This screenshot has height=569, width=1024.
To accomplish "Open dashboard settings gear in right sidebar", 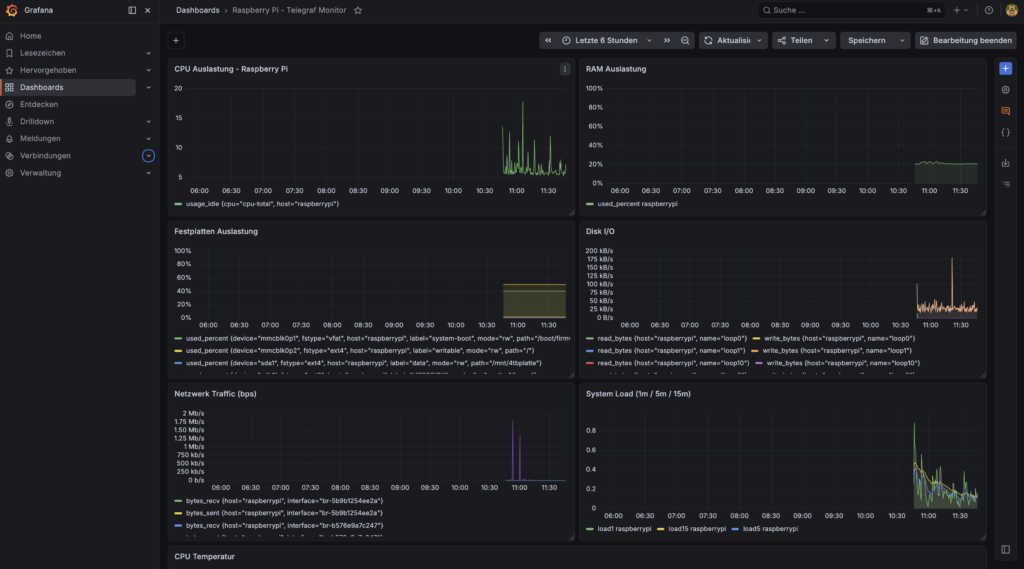I will pyautogui.click(x=1006, y=90).
